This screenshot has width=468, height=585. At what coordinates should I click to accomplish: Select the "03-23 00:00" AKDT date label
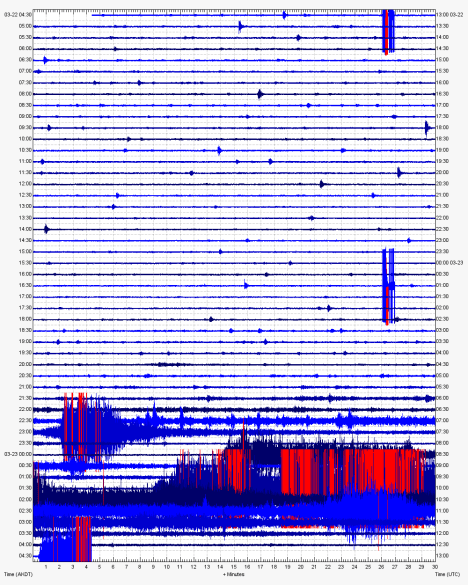[x=18, y=454]
